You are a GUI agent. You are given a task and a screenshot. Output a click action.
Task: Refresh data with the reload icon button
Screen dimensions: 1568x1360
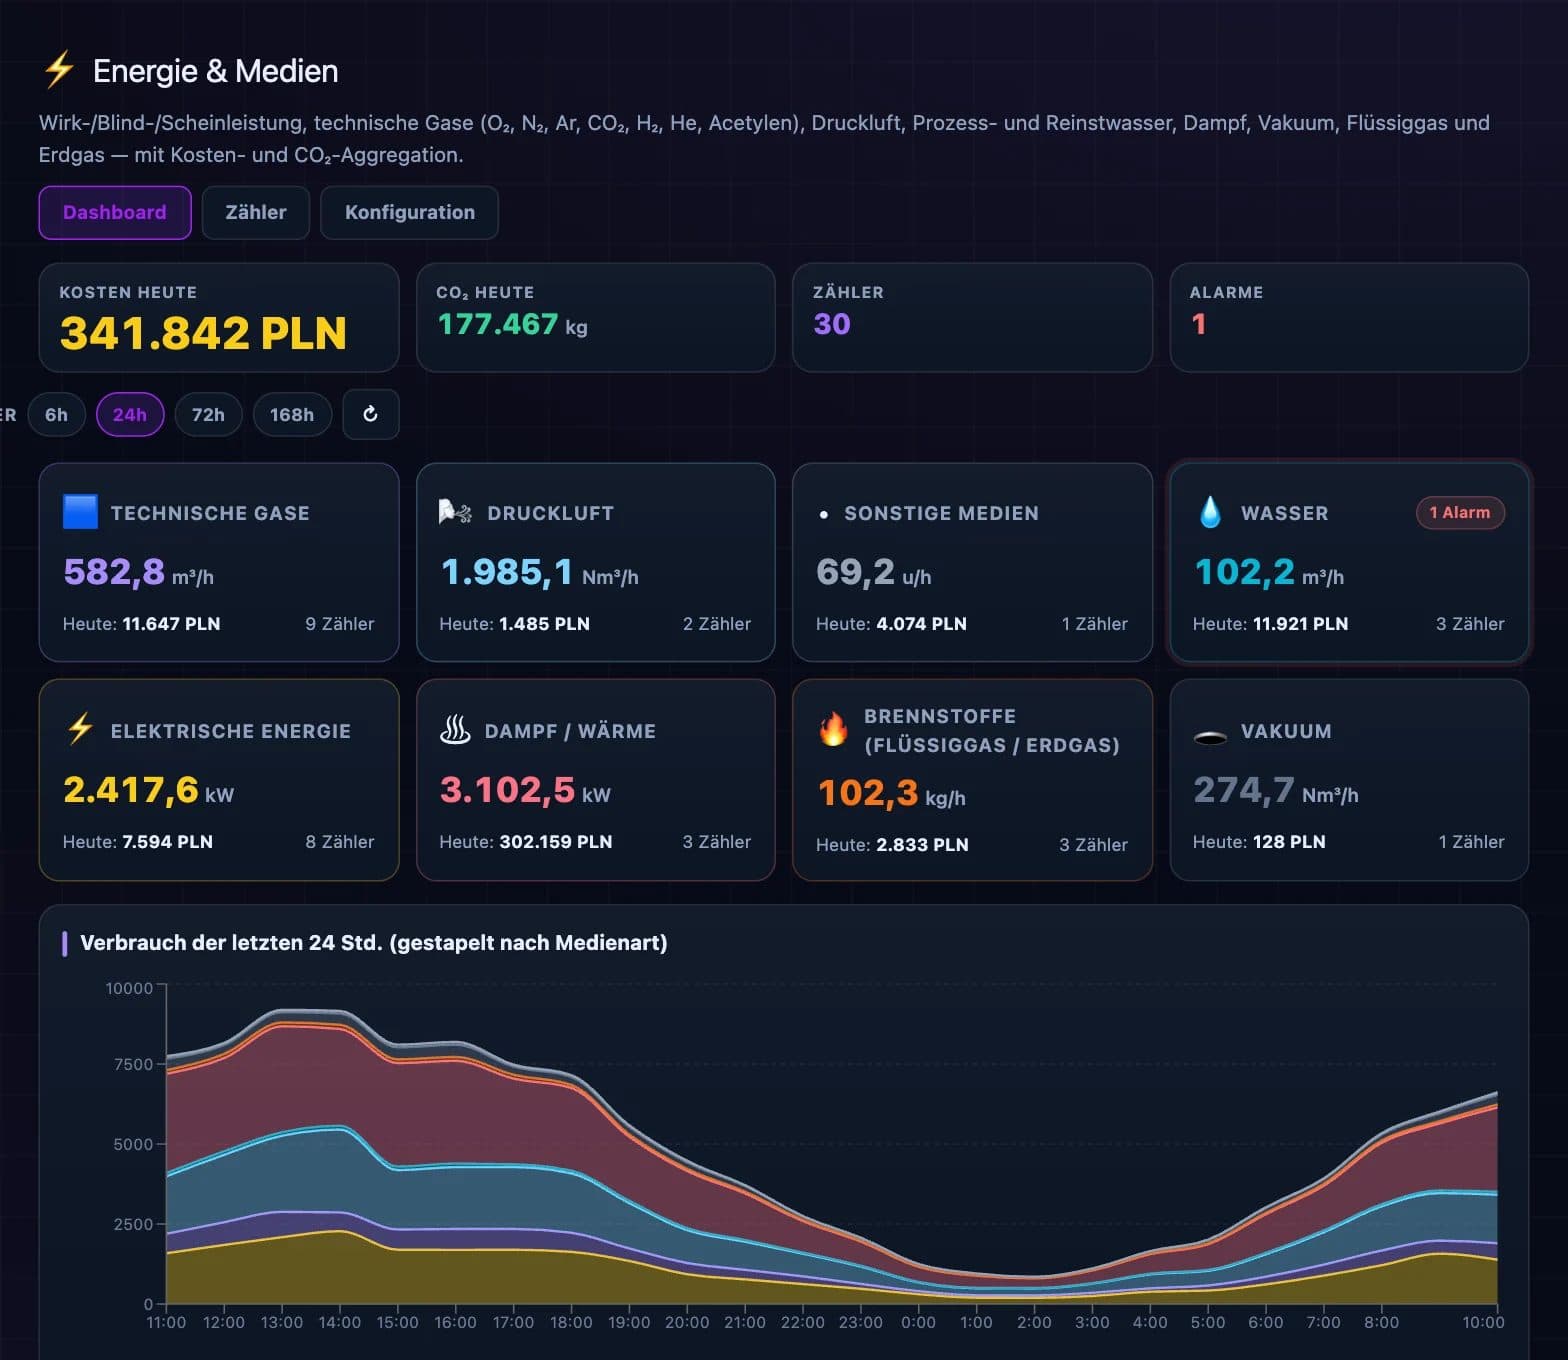coord(370,414)
